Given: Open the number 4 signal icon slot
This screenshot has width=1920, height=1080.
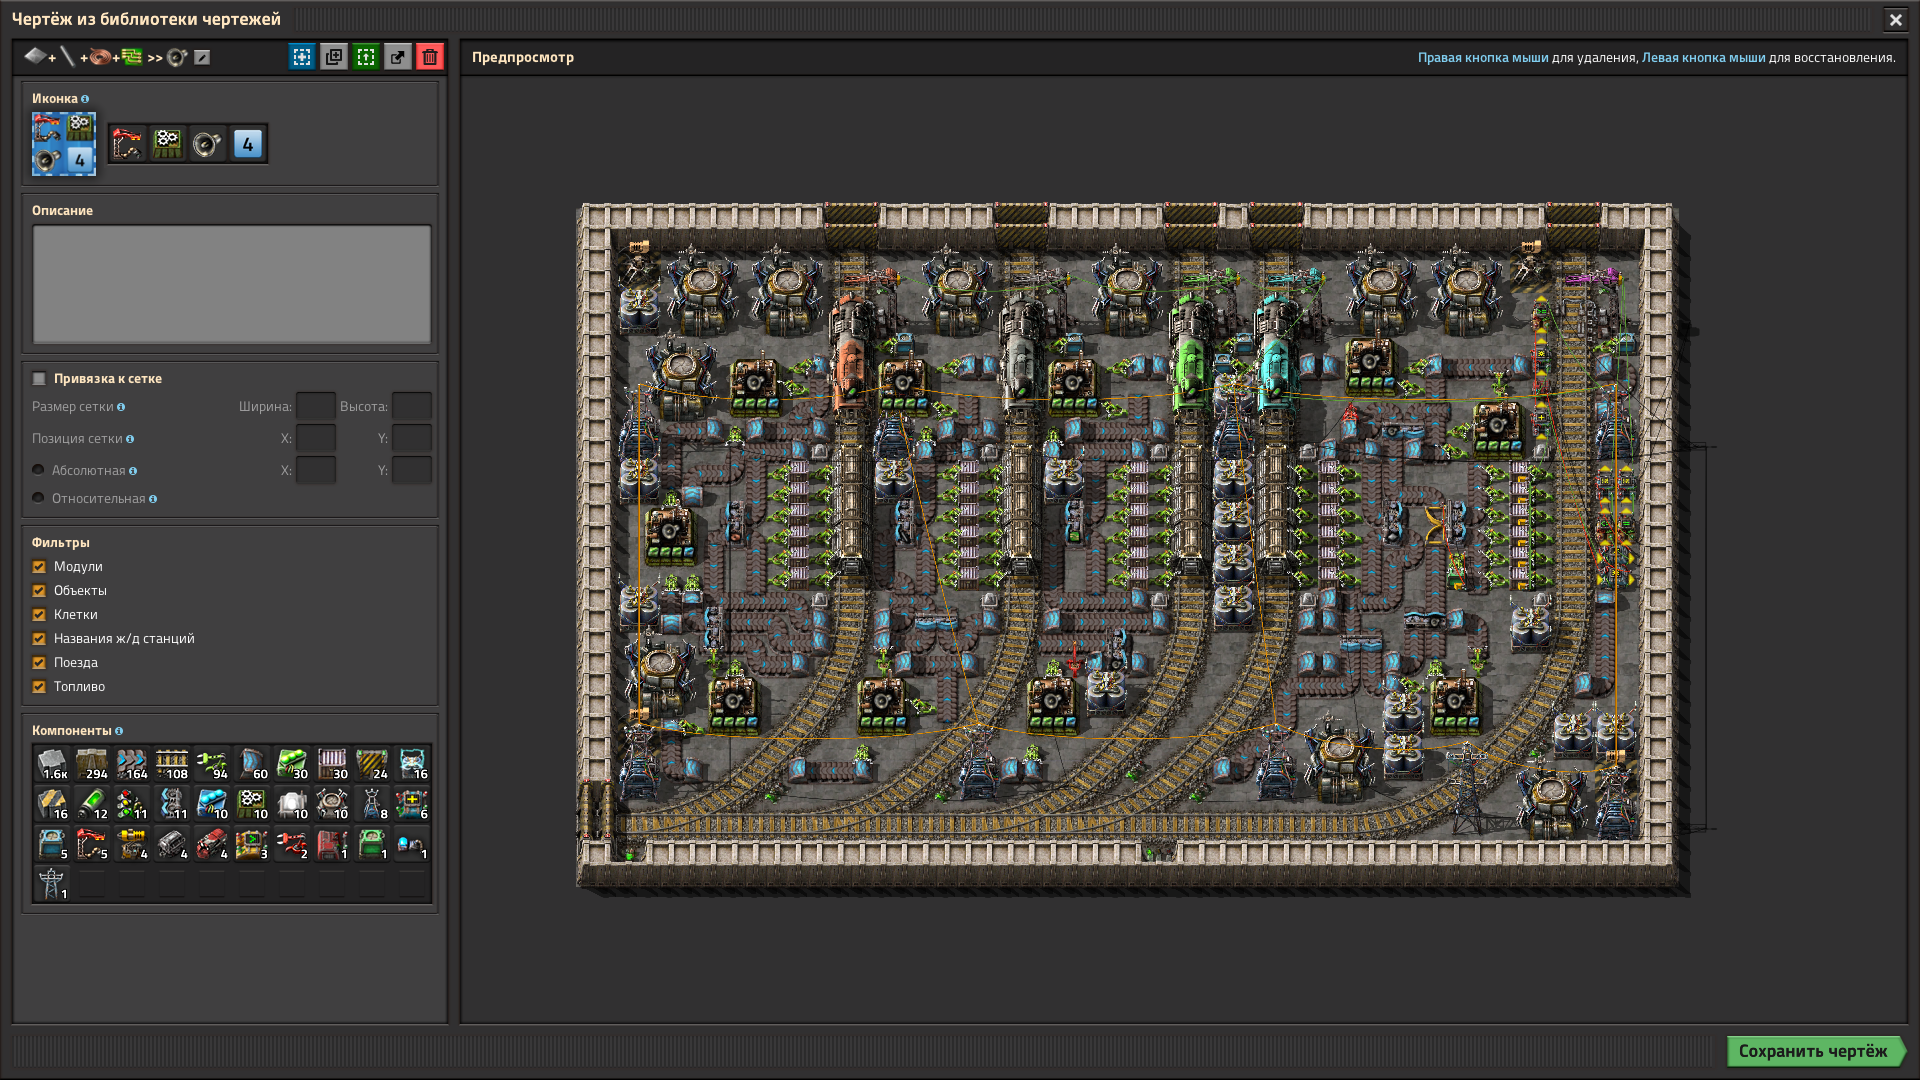Looking at the screenshot, I should [248, 144].
